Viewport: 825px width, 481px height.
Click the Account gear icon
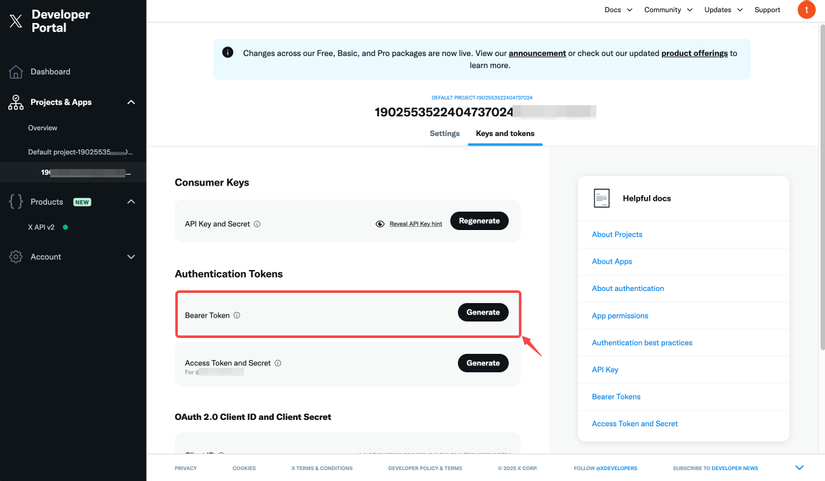click(16, 257)
